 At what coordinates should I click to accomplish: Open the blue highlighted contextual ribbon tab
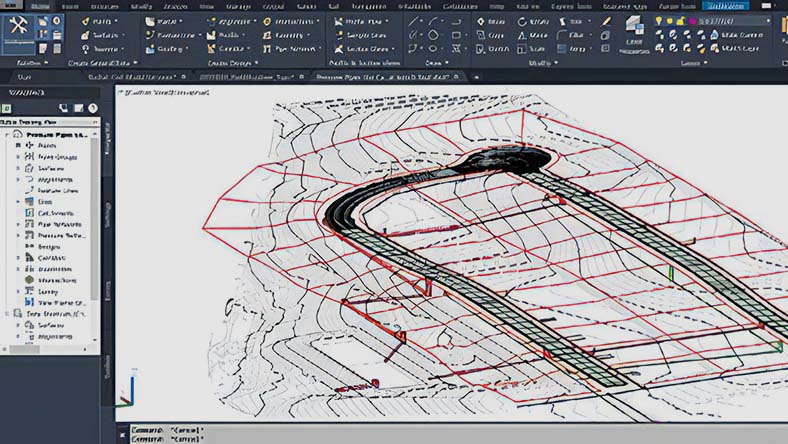pyautogui.click(x=725, y=6)
